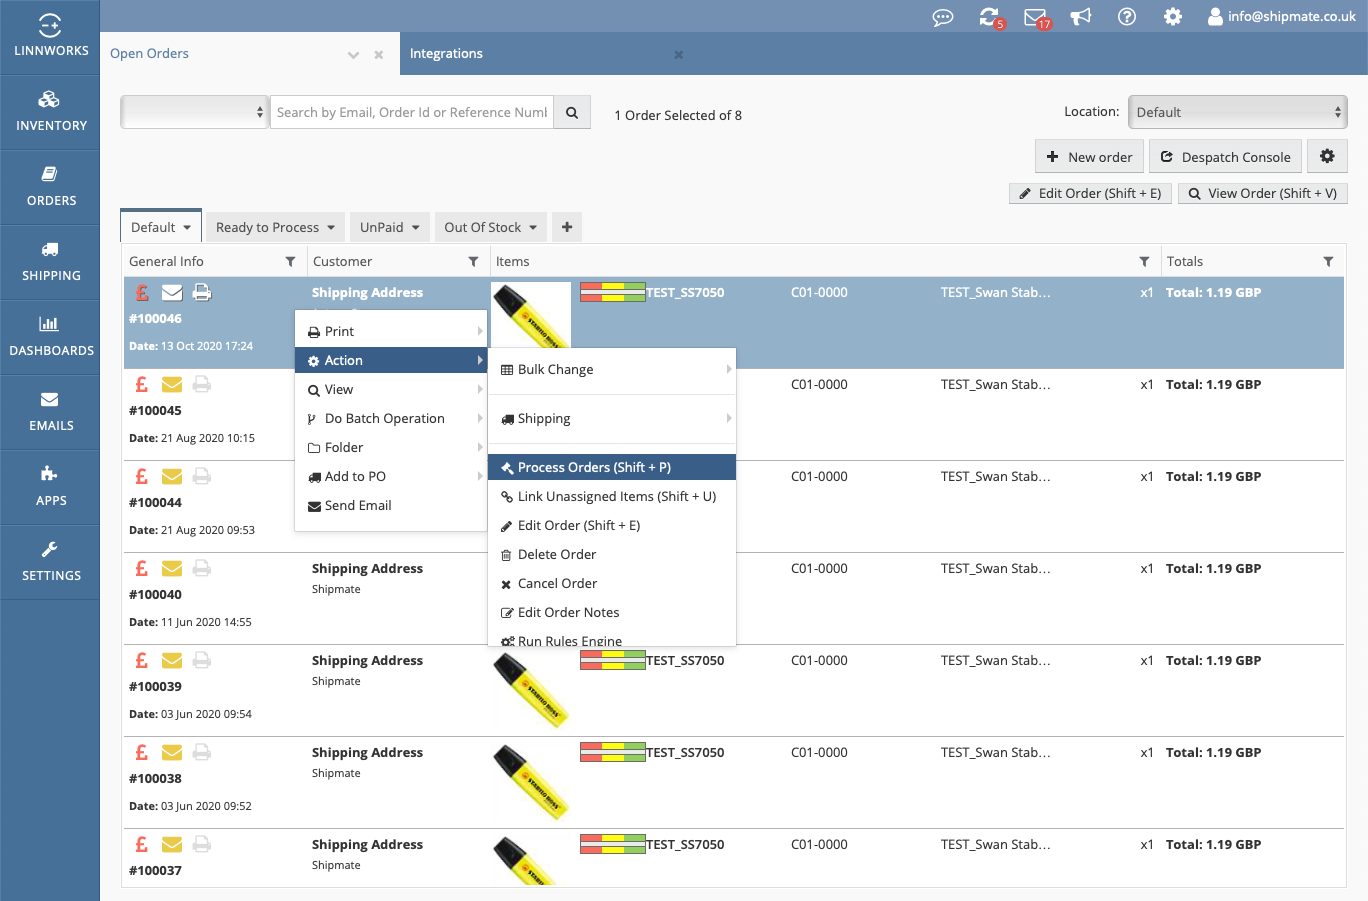Click View Order (Shift + V) button
1368x901 pixels.
[x=1262, y=194]
